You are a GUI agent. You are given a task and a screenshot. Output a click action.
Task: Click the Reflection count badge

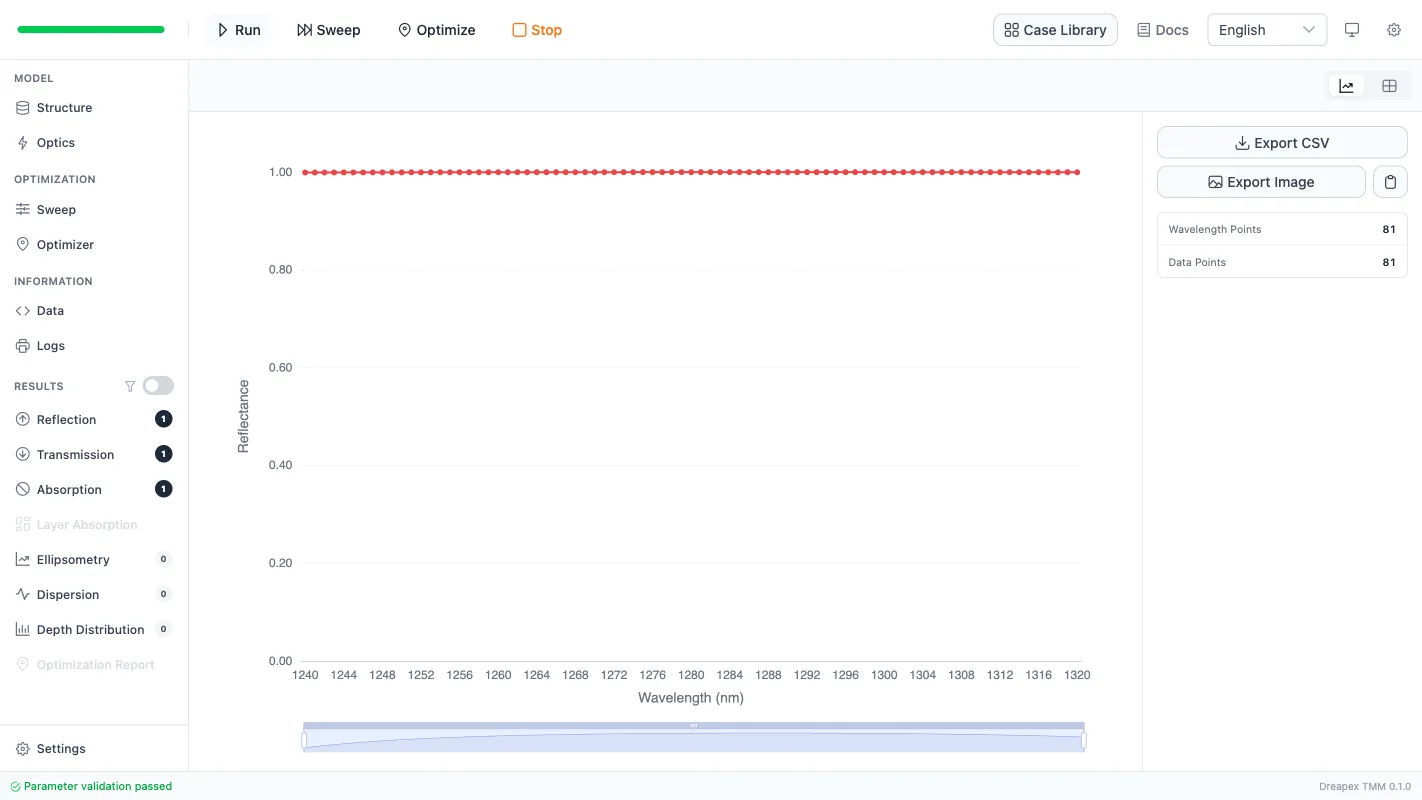164,420
